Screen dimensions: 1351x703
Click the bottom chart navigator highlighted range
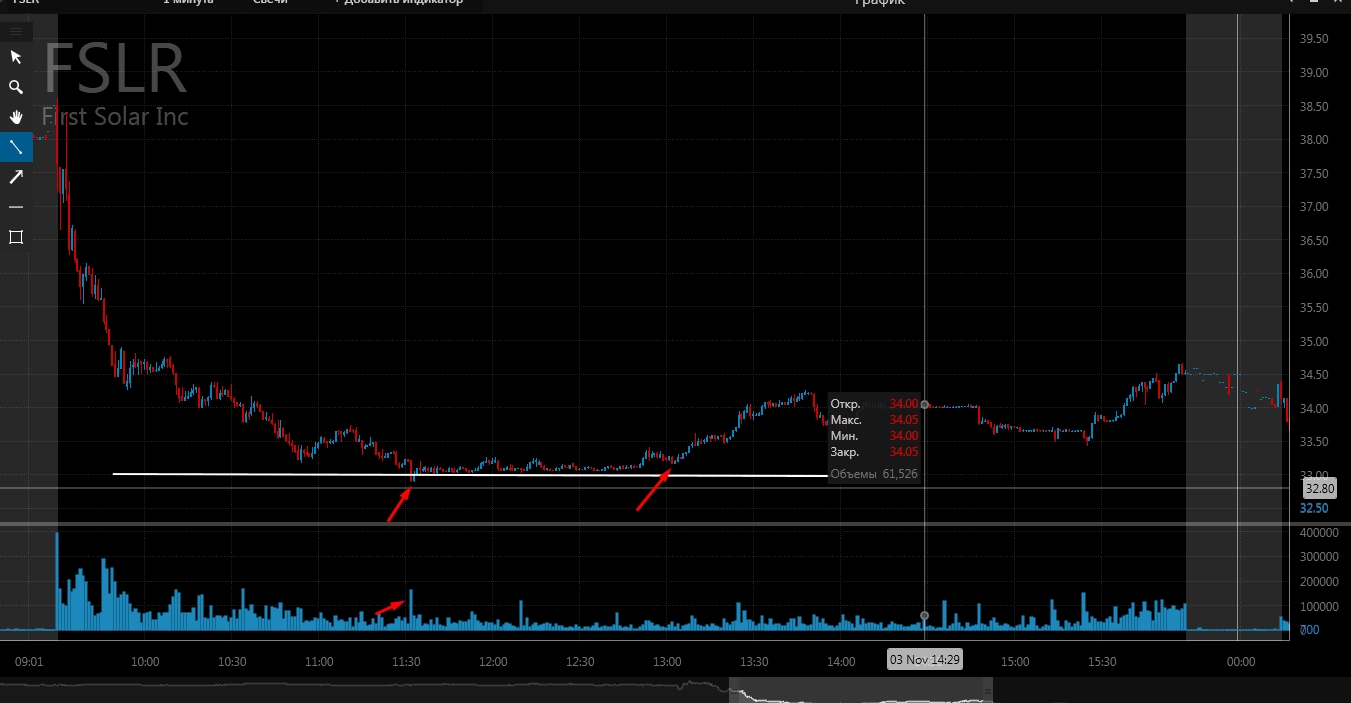click(x=860, y=690)
